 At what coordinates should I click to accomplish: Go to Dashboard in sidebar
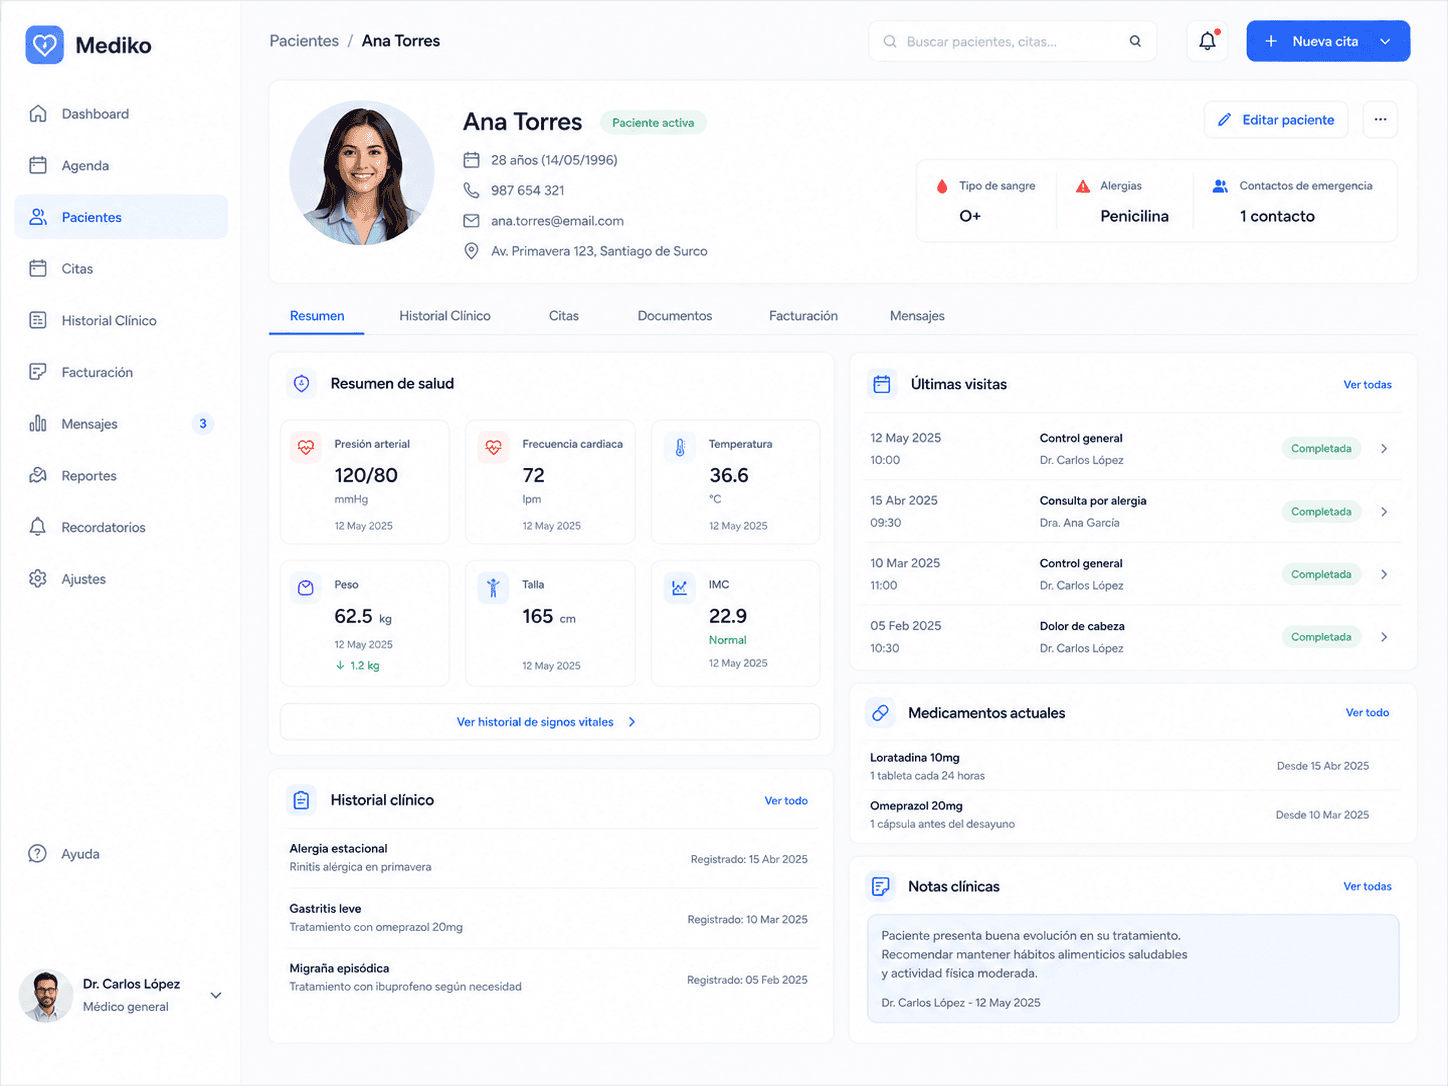(x=121, y=114)
